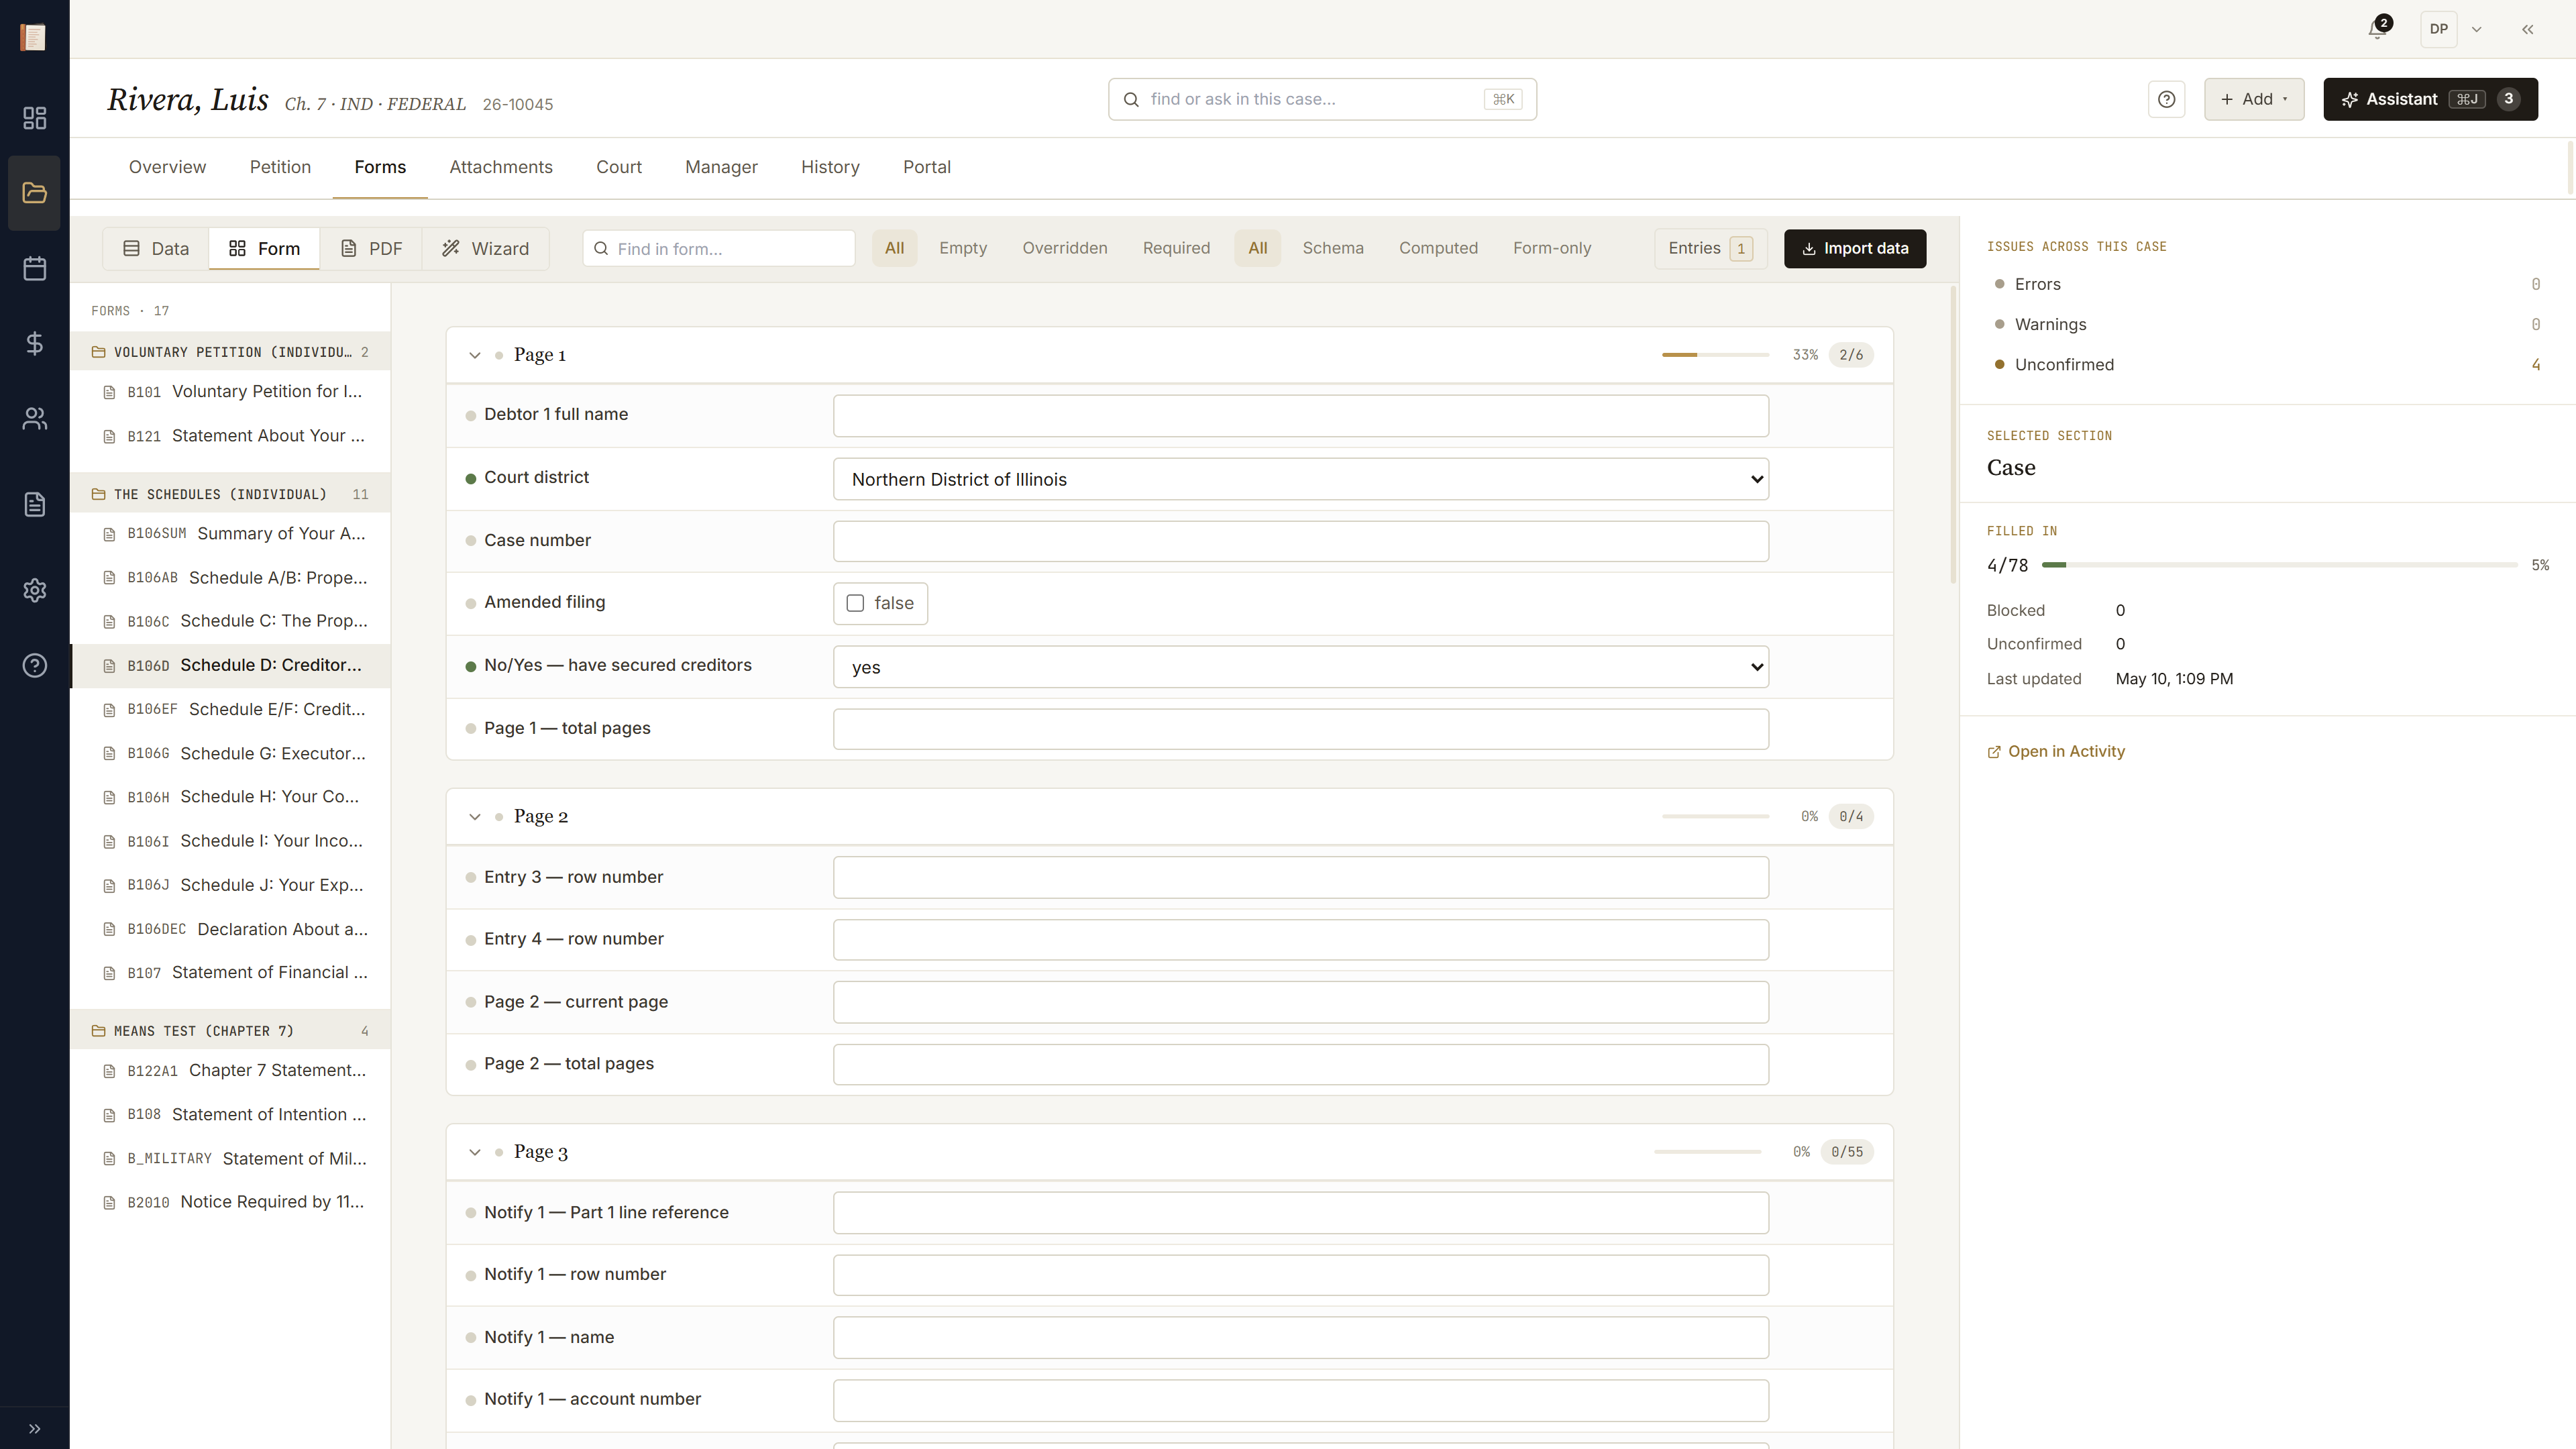Image resolution: width=2576 pixels, height=1449 pixels.
Task: Select the Form view toggle
Action: click(x=264, y=248)
